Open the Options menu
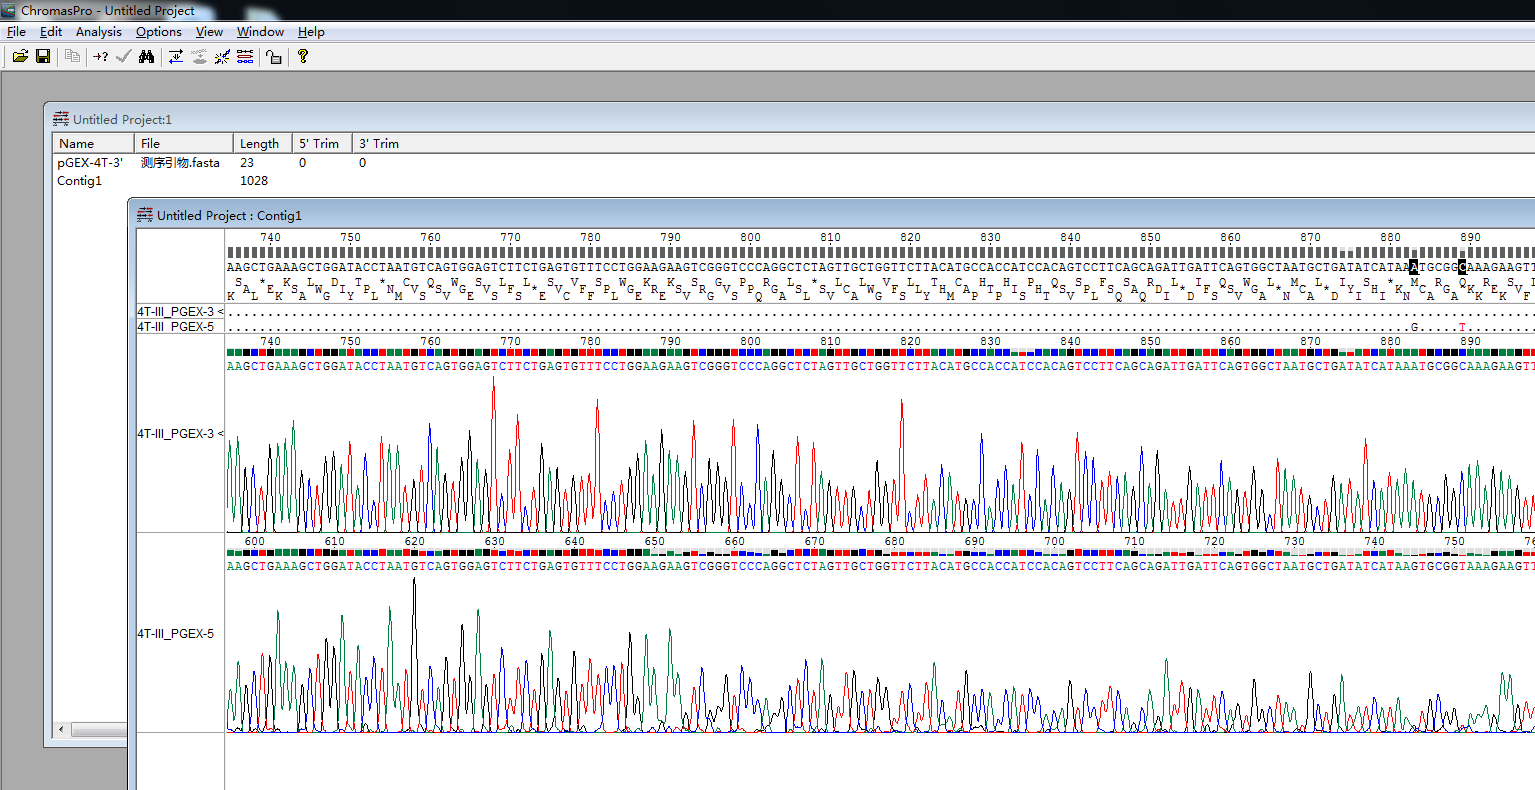The image size is (1535, 790). tap(159, 32)
